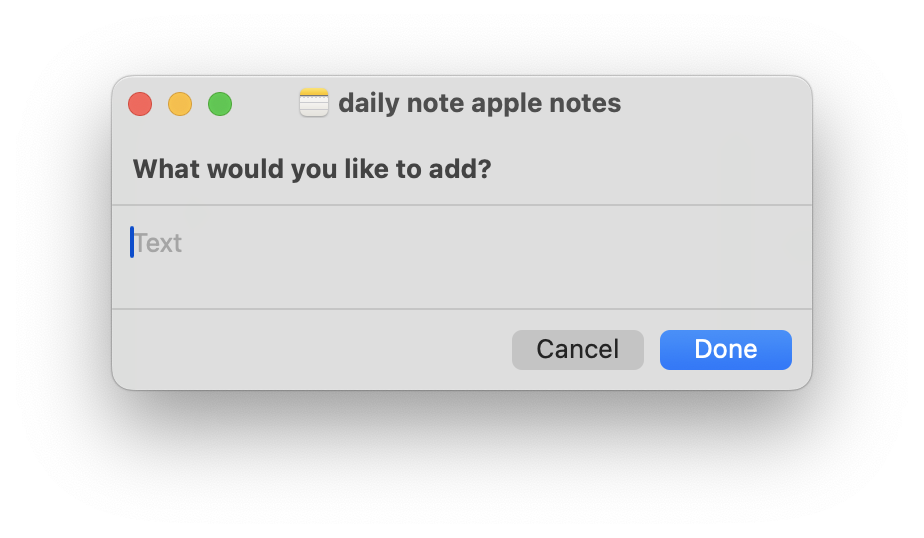Confirm the entry by clicking Done
Viewport: 924px width, 538px height.
tap(725, 350)
